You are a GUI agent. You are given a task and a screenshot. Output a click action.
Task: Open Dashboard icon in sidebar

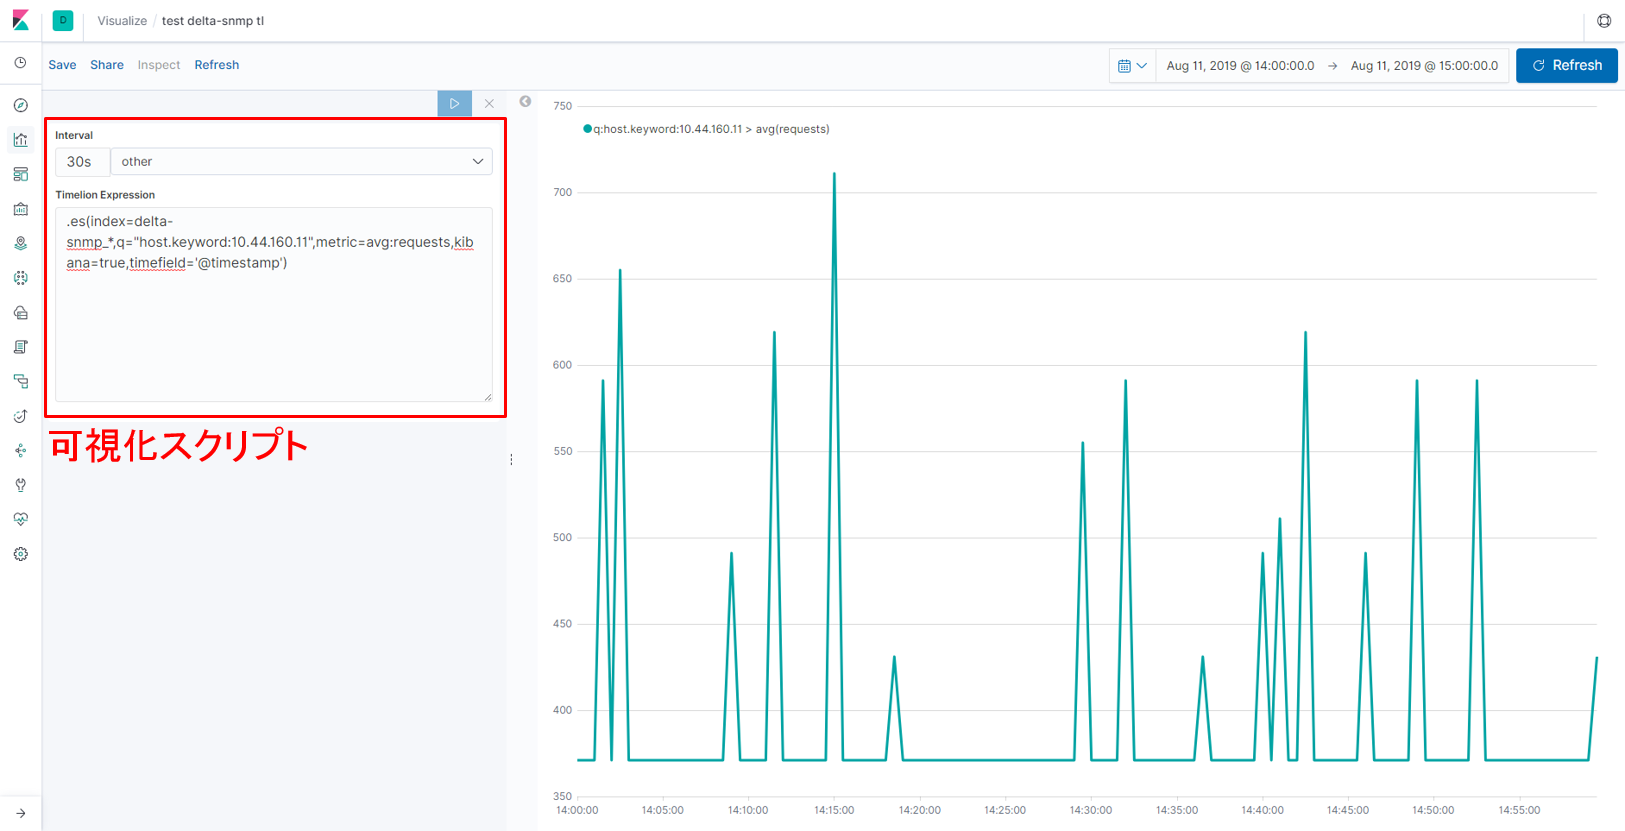coord(21,174)
